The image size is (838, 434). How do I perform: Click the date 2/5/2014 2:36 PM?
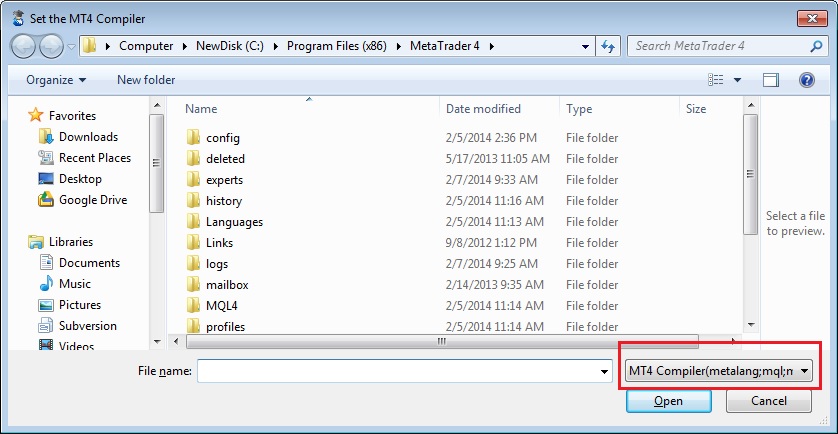coord(491,138)
